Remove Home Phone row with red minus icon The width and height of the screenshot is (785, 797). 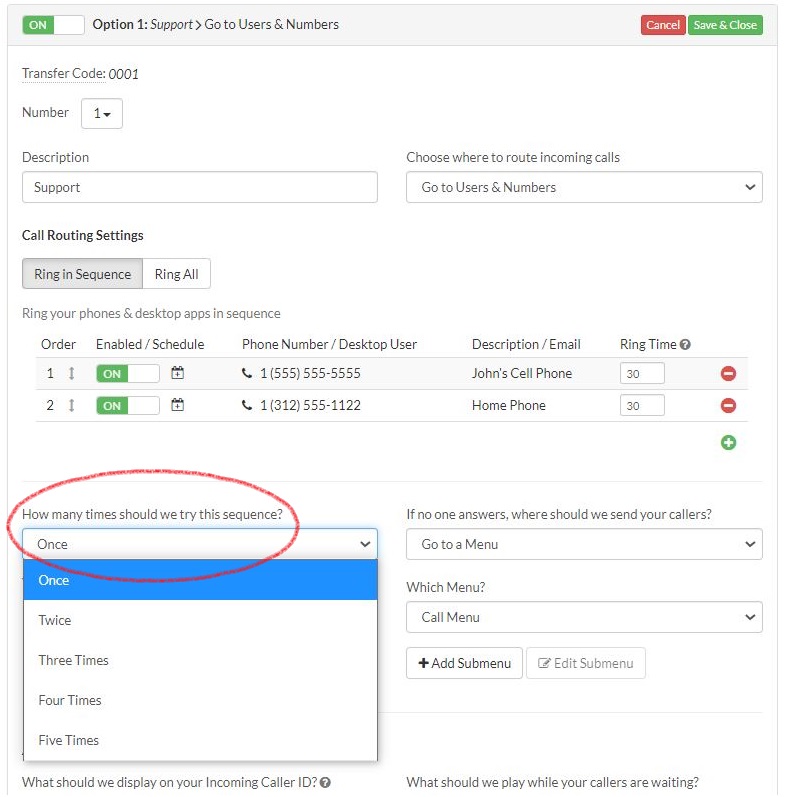728,405
